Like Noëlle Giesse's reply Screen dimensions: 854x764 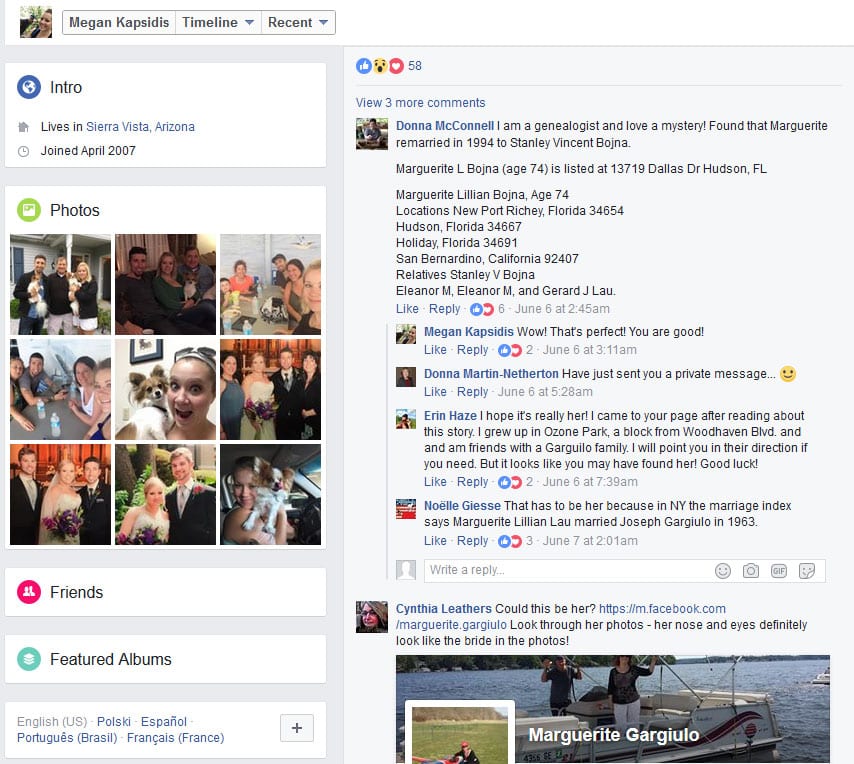pyautogui.click(x=435, y=541)
